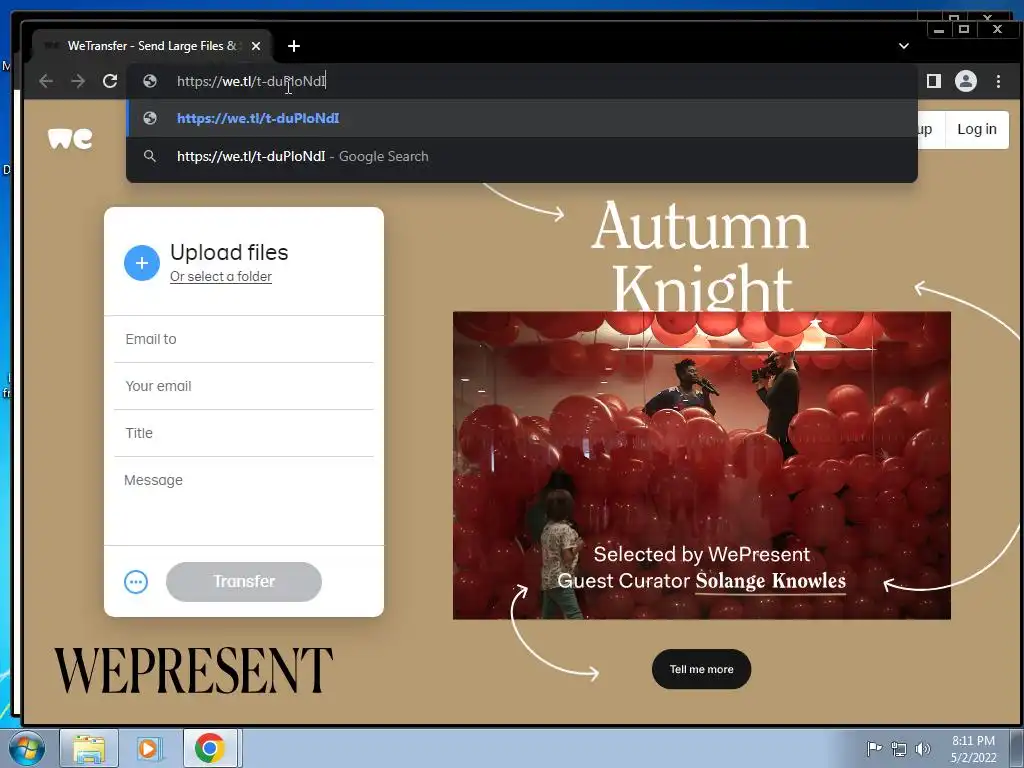This screenshot has height=768, width=1024.
Task: Choose the Google Search suggestion for the URL
Action: (522, 156)
